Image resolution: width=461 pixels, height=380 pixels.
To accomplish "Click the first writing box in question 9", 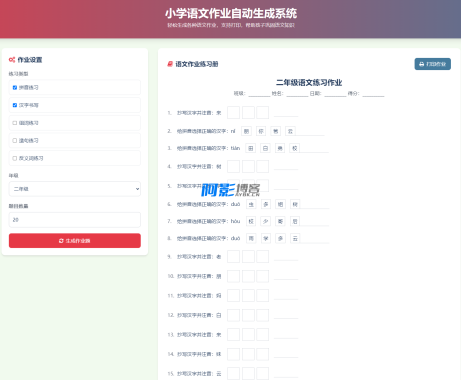I will click(233, 257).
